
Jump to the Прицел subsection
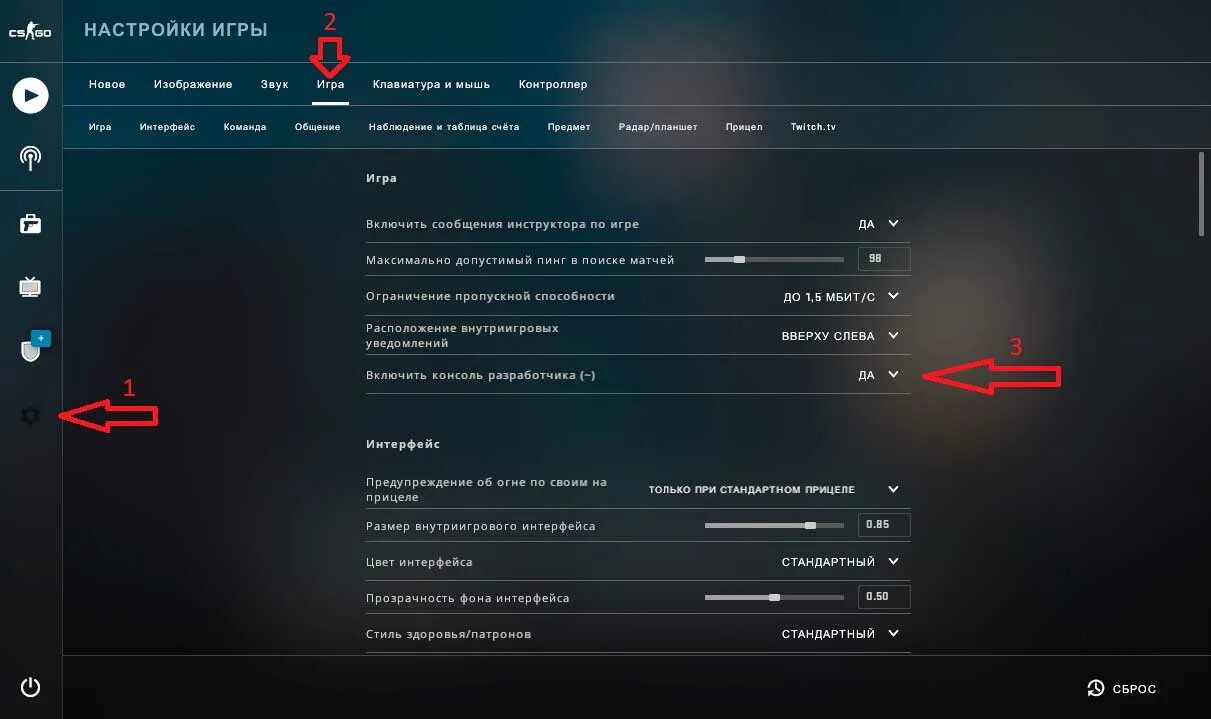744,127
